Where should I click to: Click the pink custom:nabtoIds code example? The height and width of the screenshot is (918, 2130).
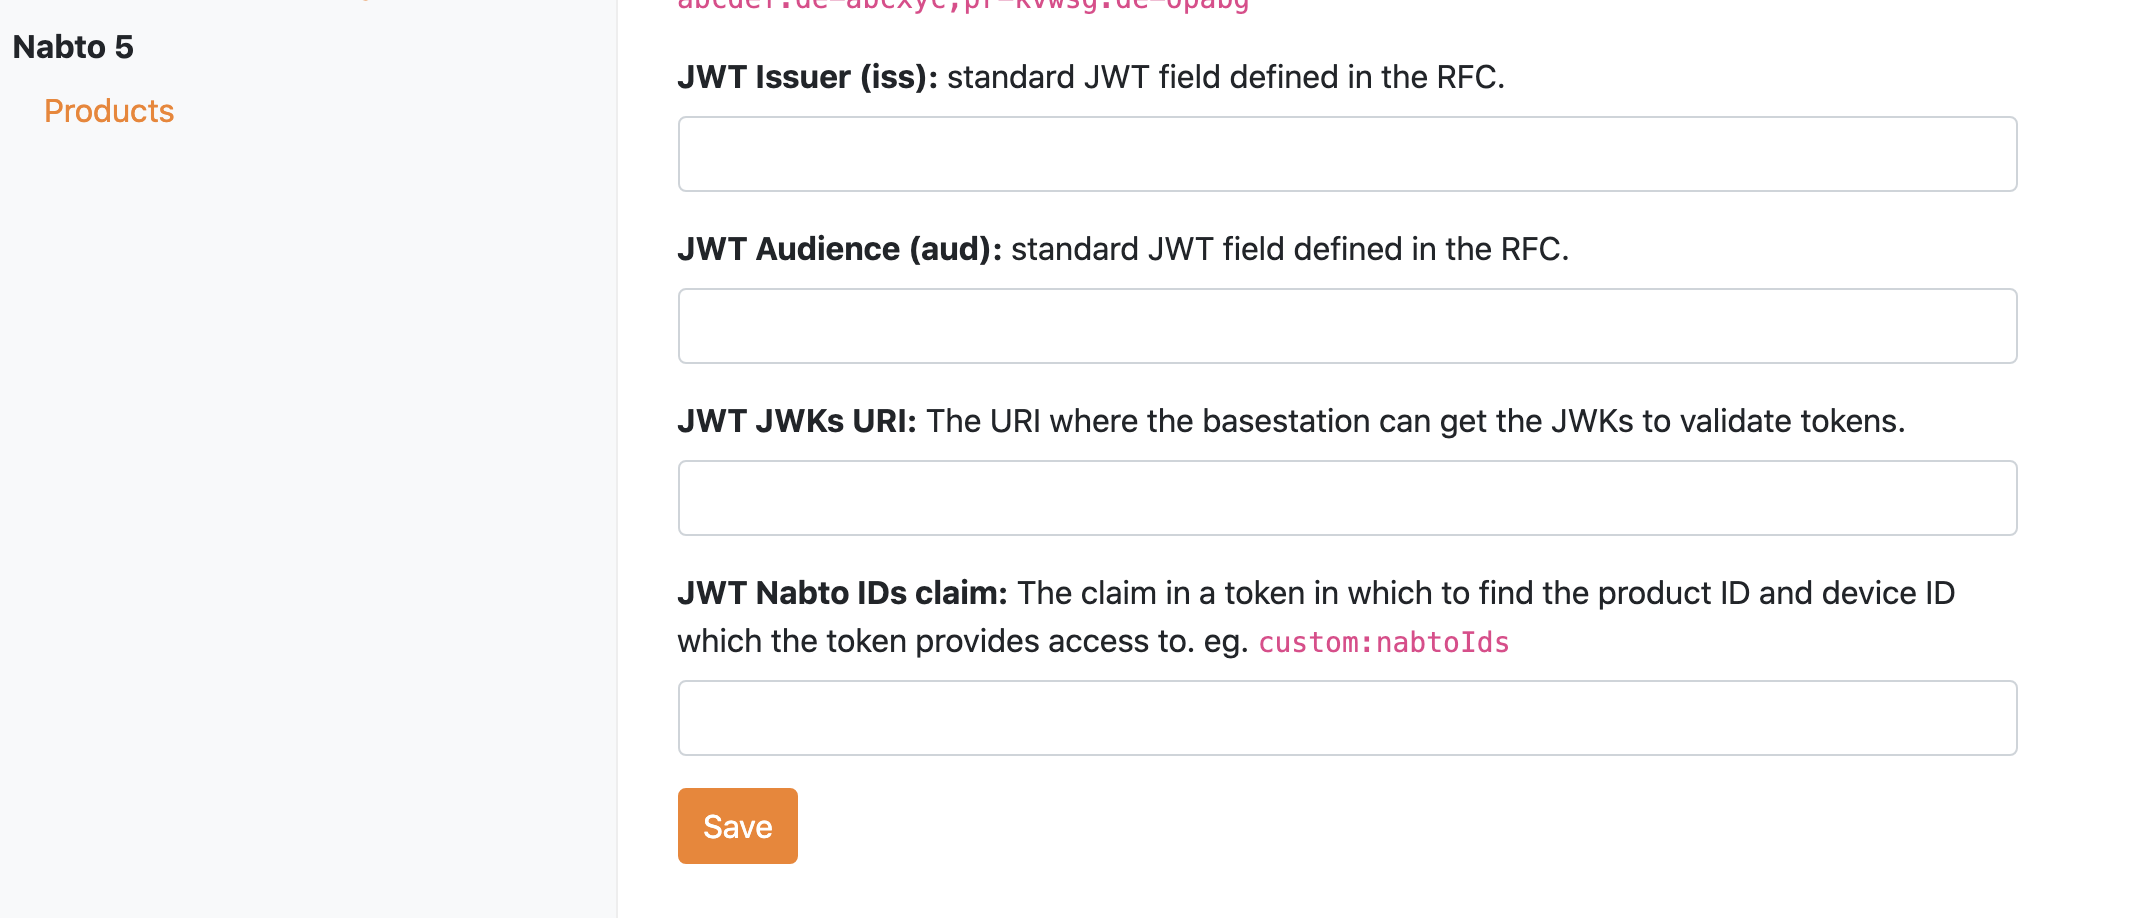click(1383, 642)
